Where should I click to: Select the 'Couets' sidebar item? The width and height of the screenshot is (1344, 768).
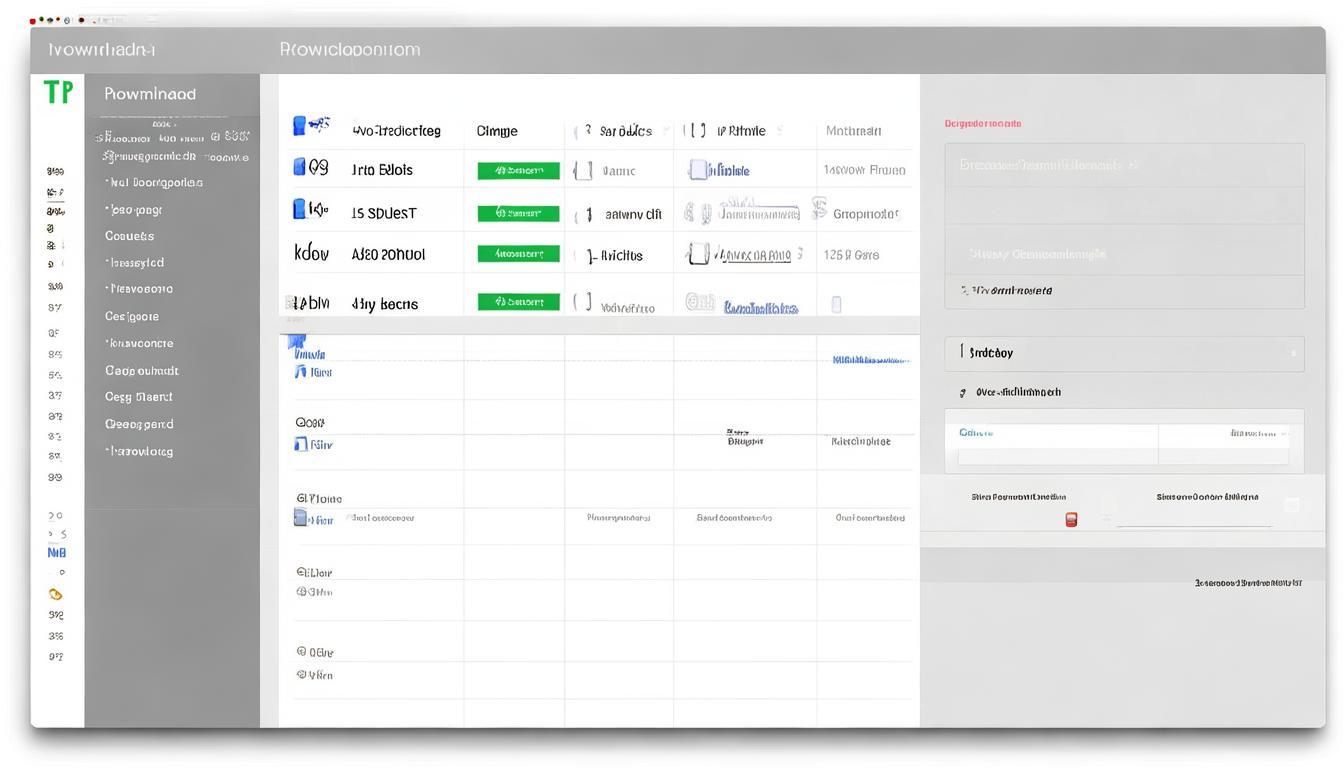click(x=130, y=237)
